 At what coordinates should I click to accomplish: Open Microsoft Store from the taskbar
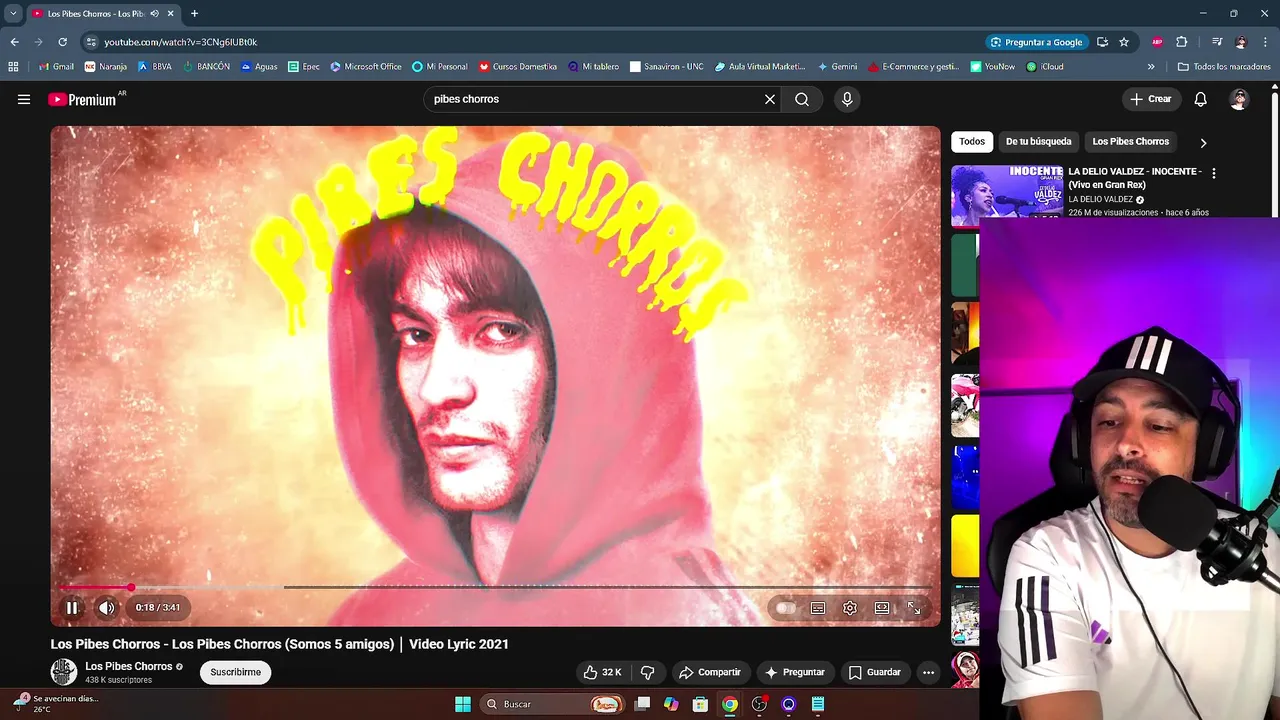(x=700, y=704)
